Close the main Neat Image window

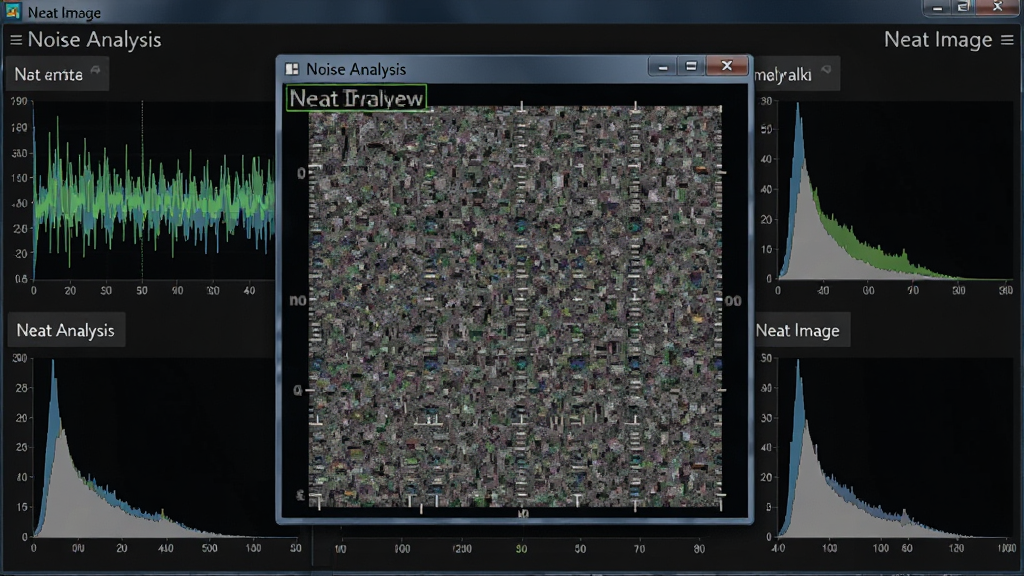[997, 7]
